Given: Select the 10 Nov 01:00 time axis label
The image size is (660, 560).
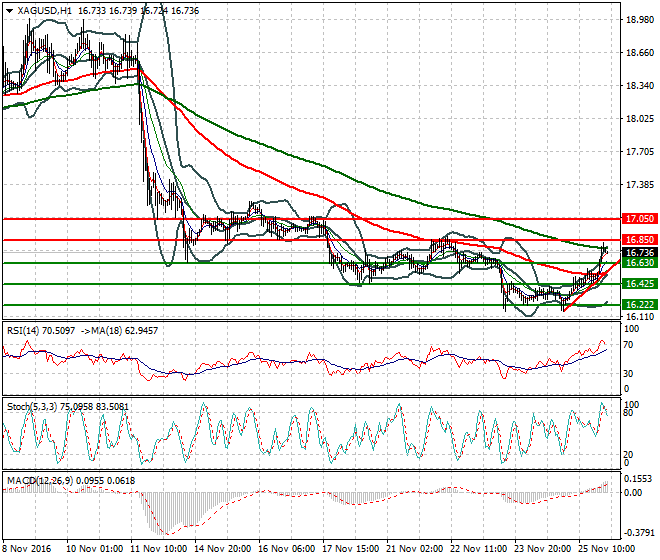Looking at the screenshot, I should click(95, 549).
